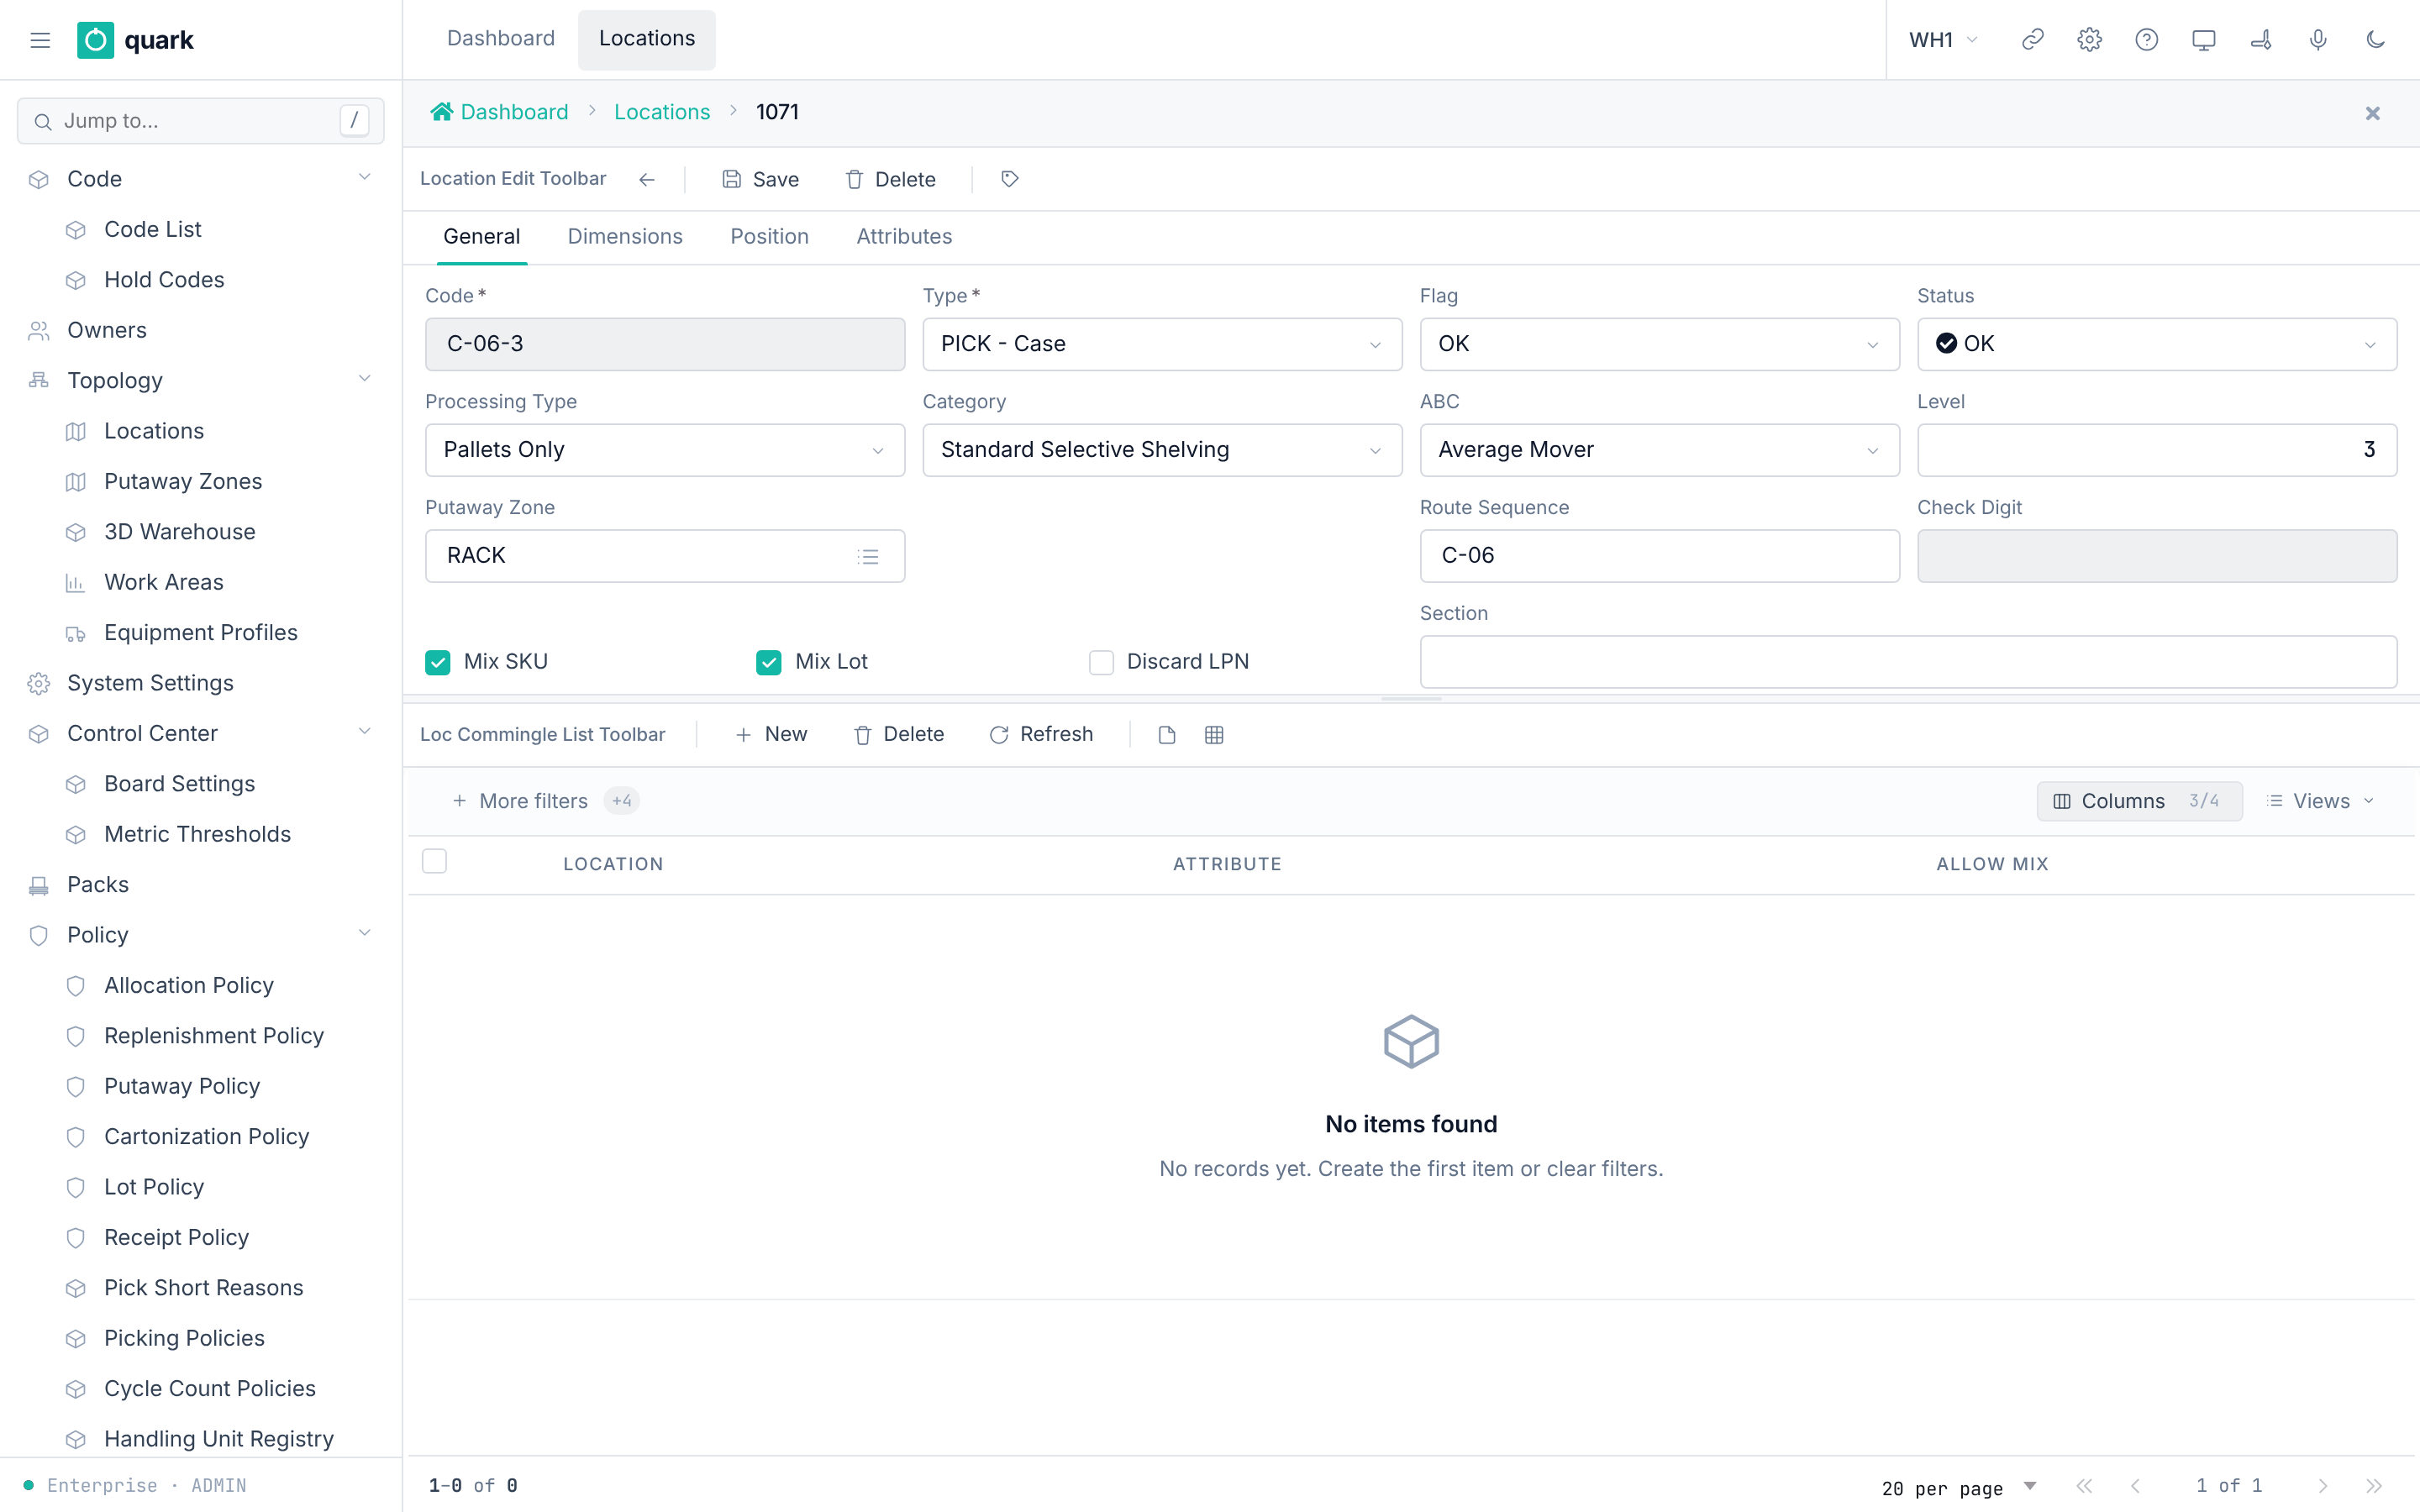Switch to the Dimensions tab
The image size is (2420, 1512).
click(x=625, y=237)
